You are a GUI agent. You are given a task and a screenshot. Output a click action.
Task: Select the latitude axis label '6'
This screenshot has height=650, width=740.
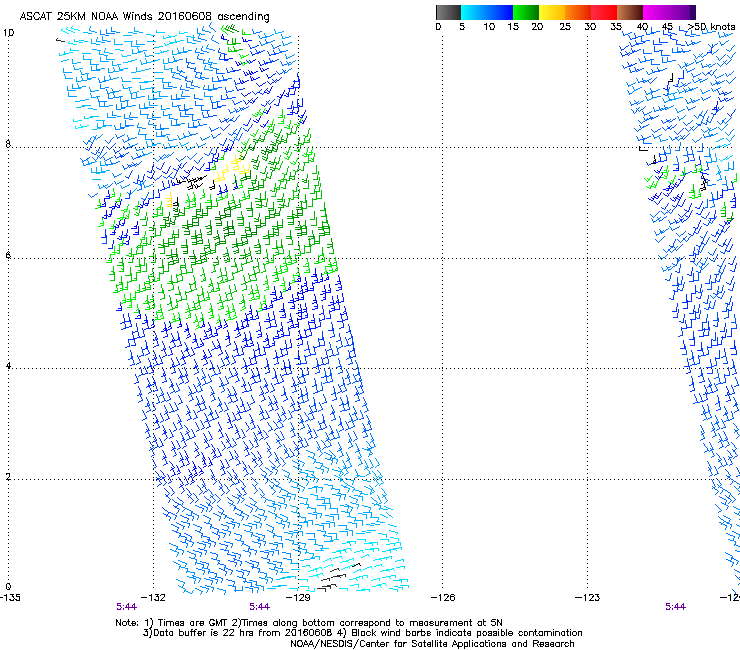click(x=8, y=255)
